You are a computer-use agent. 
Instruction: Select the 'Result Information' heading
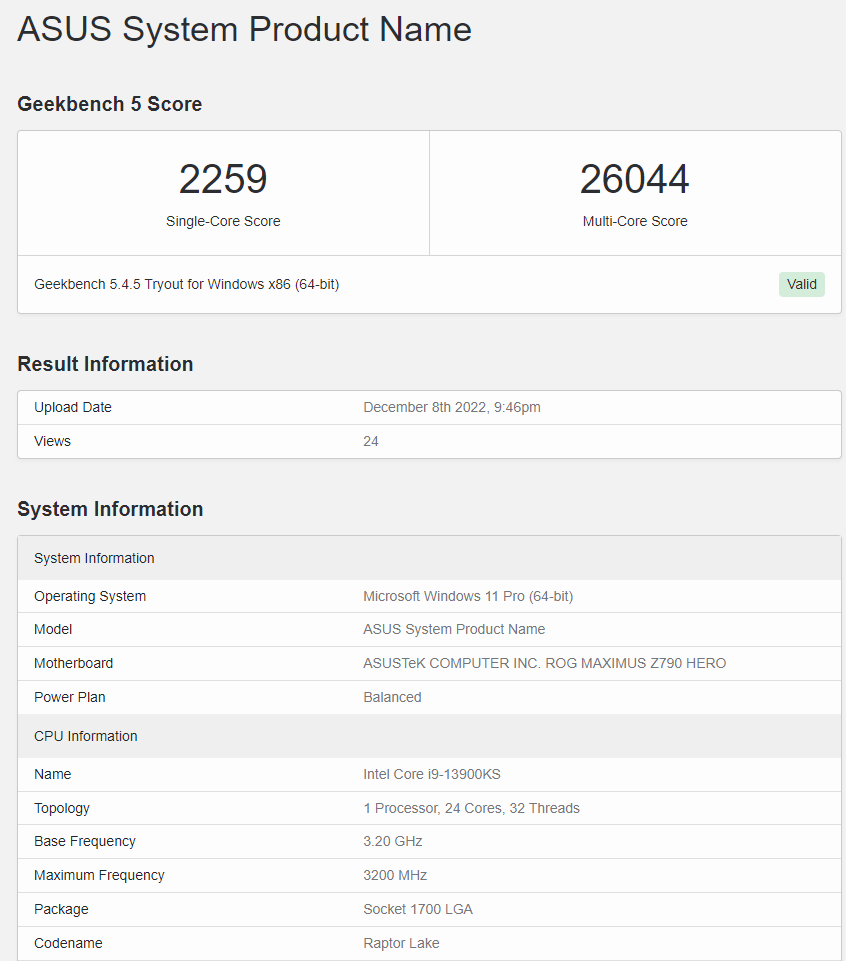coord(105,364)
